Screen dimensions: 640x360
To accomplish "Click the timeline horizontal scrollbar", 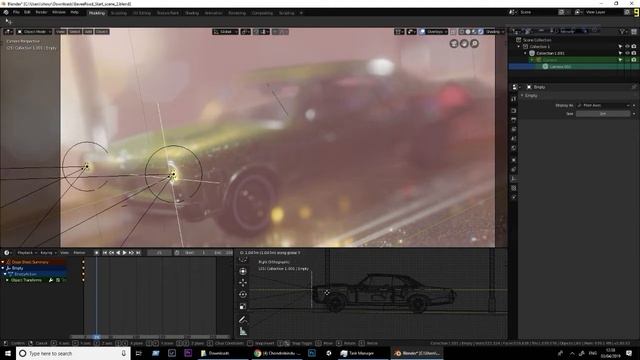I will click(x=151, y=337).
